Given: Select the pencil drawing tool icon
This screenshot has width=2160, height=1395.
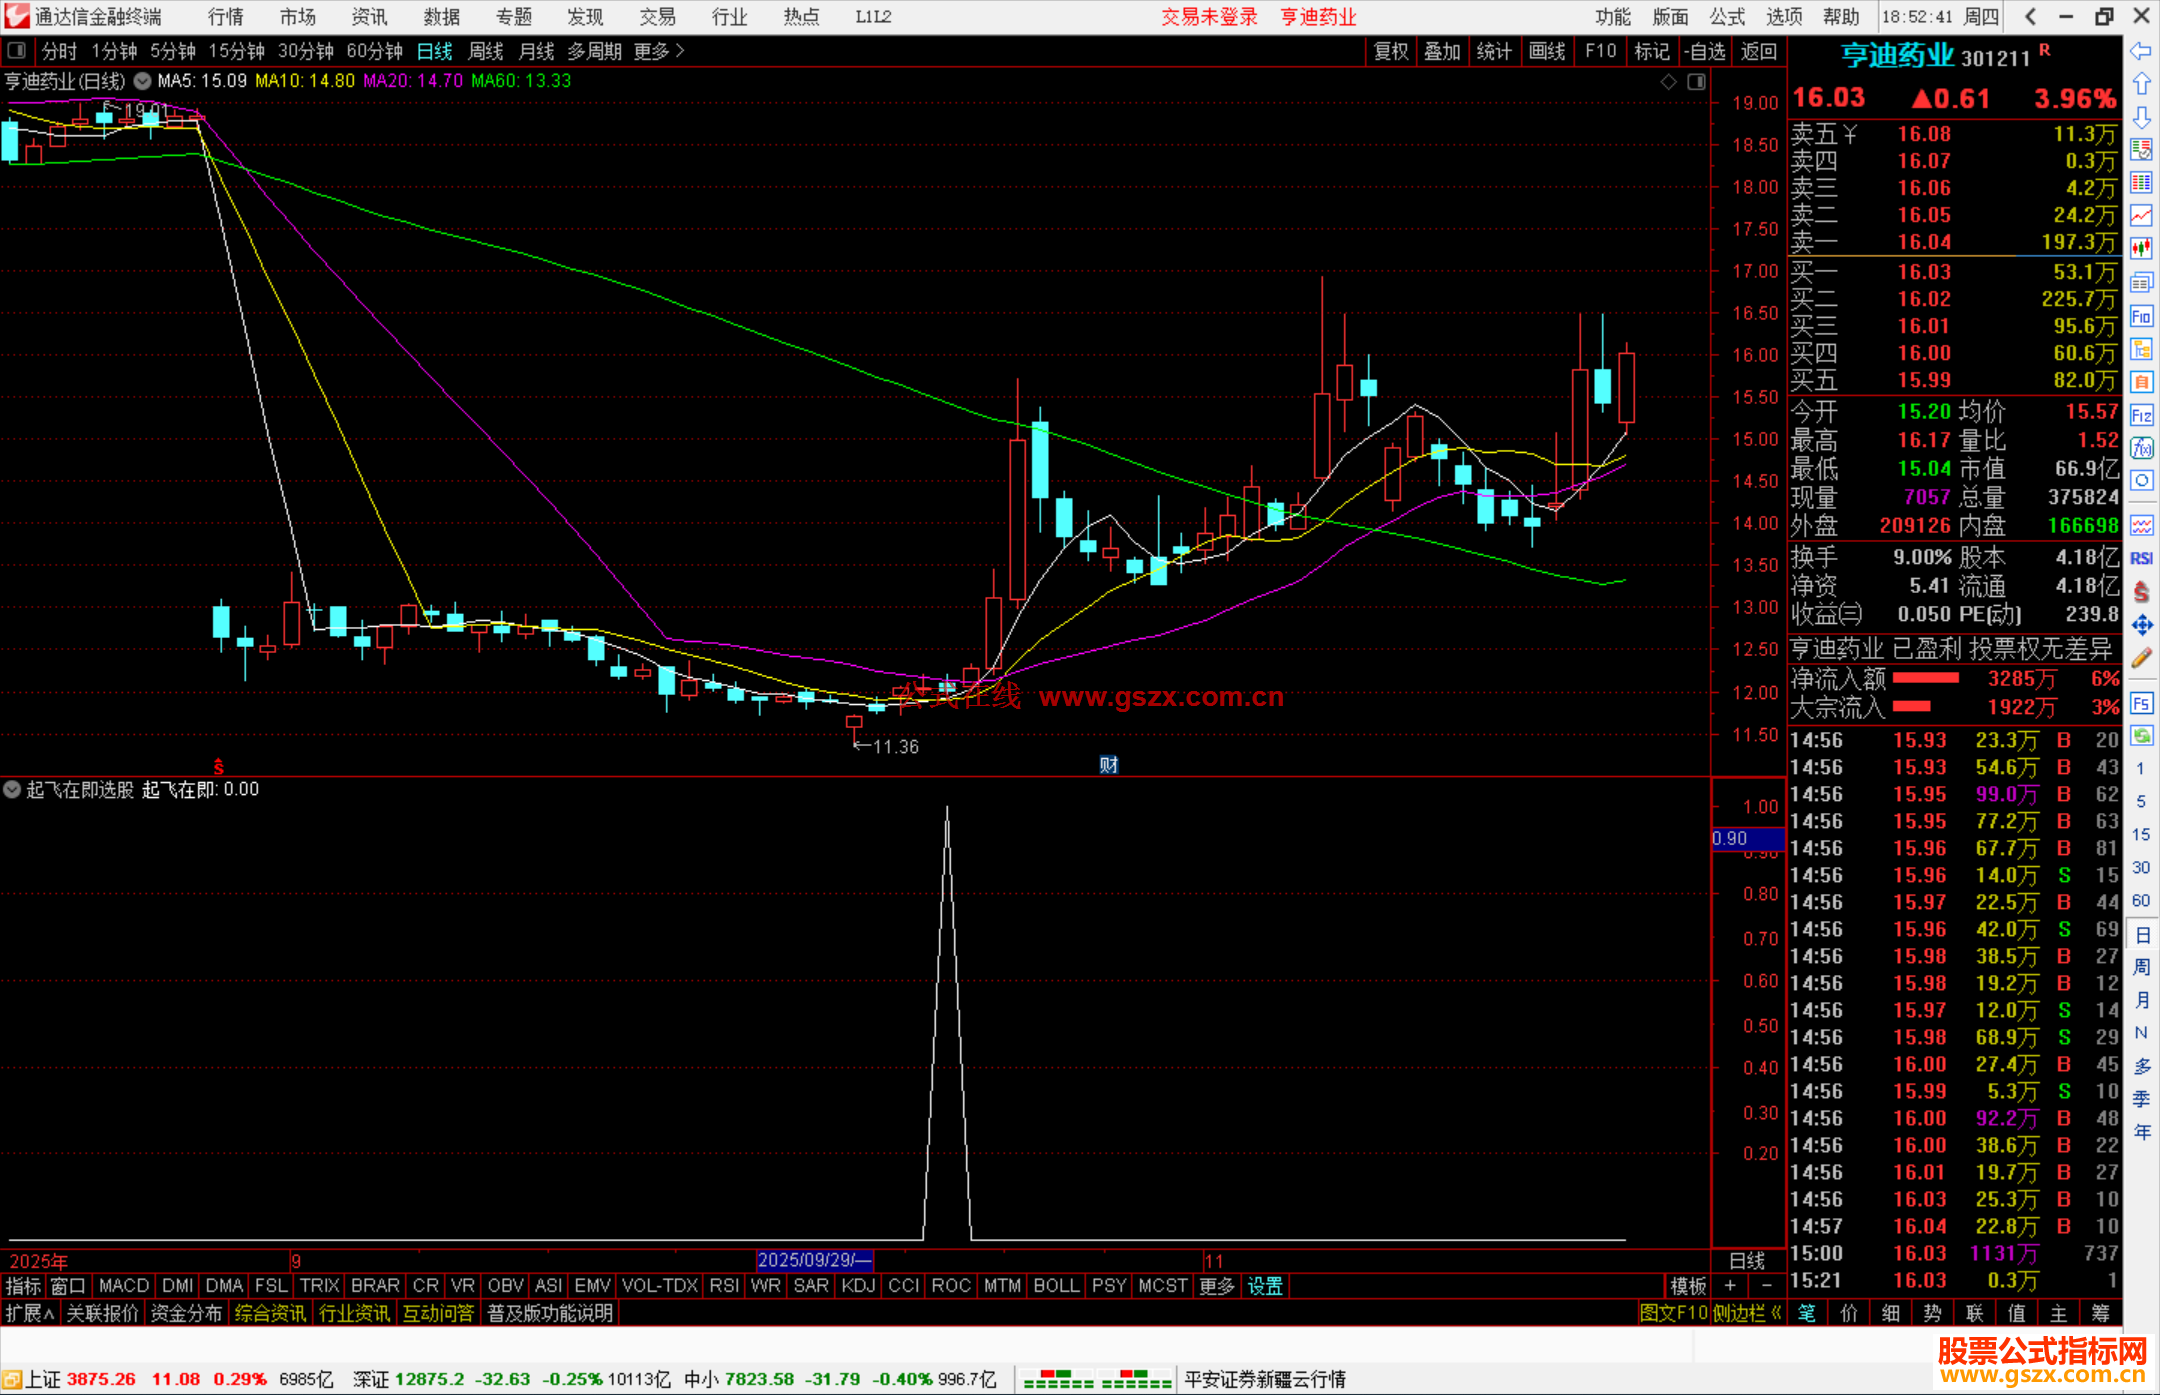Looking at the screenshot, I should tap(2141, 658).
